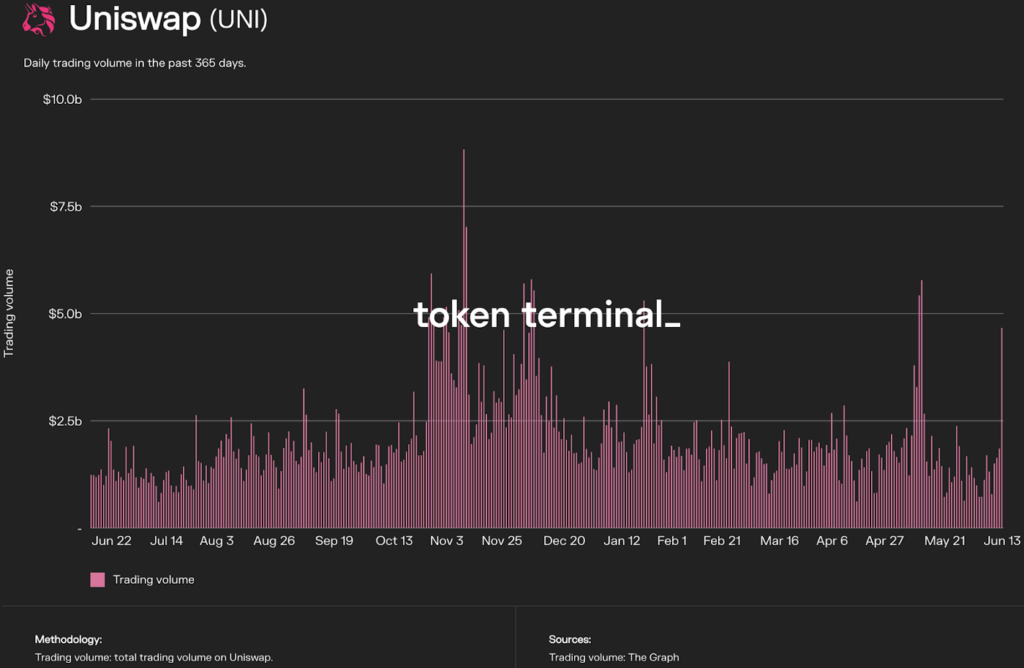This screenshot has height=668, width=1024.
Task: Click the Aug 26 date marker
Action: (x=274, y=541)
